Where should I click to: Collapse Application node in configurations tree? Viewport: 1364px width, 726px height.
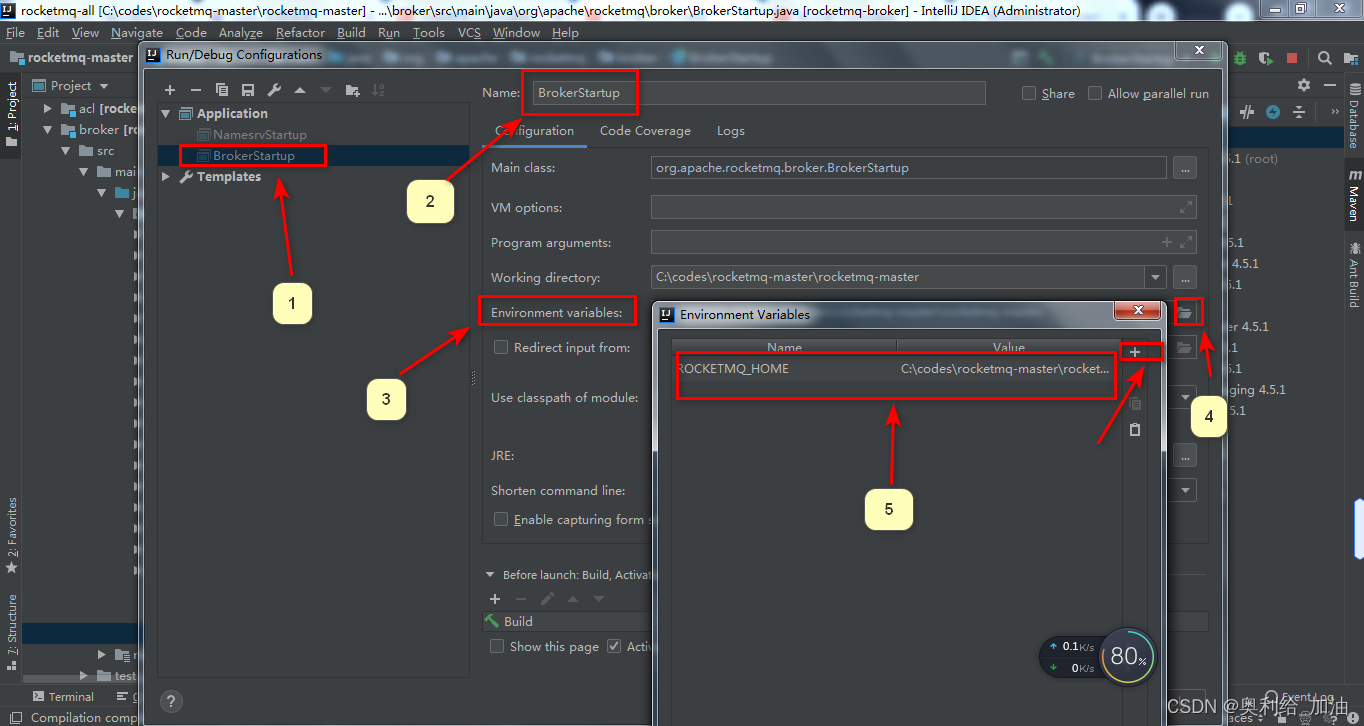tap(166, 114)
